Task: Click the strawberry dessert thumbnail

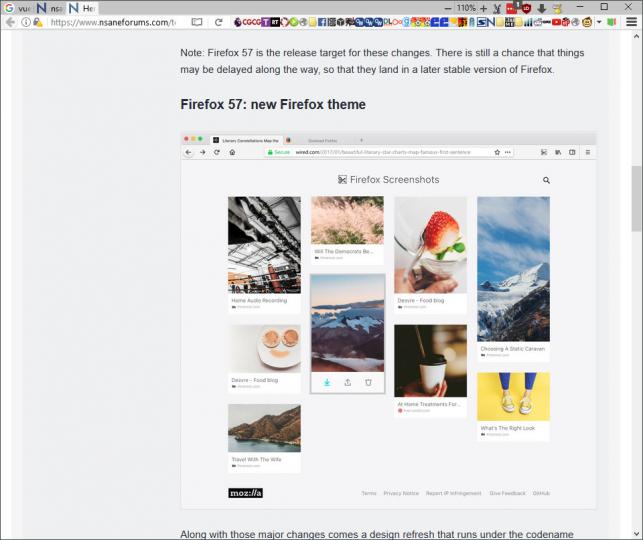Action: coord(430,245)
